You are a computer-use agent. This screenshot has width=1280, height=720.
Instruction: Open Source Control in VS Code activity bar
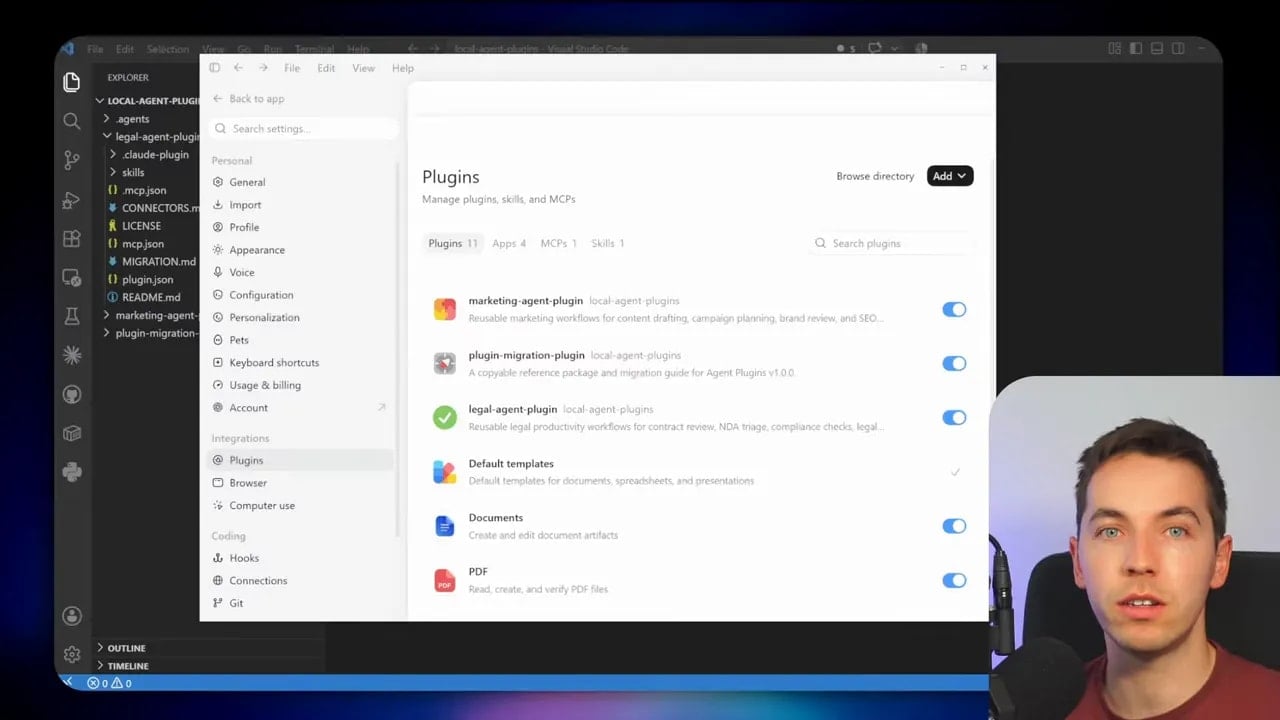click(x=71, y=160)
